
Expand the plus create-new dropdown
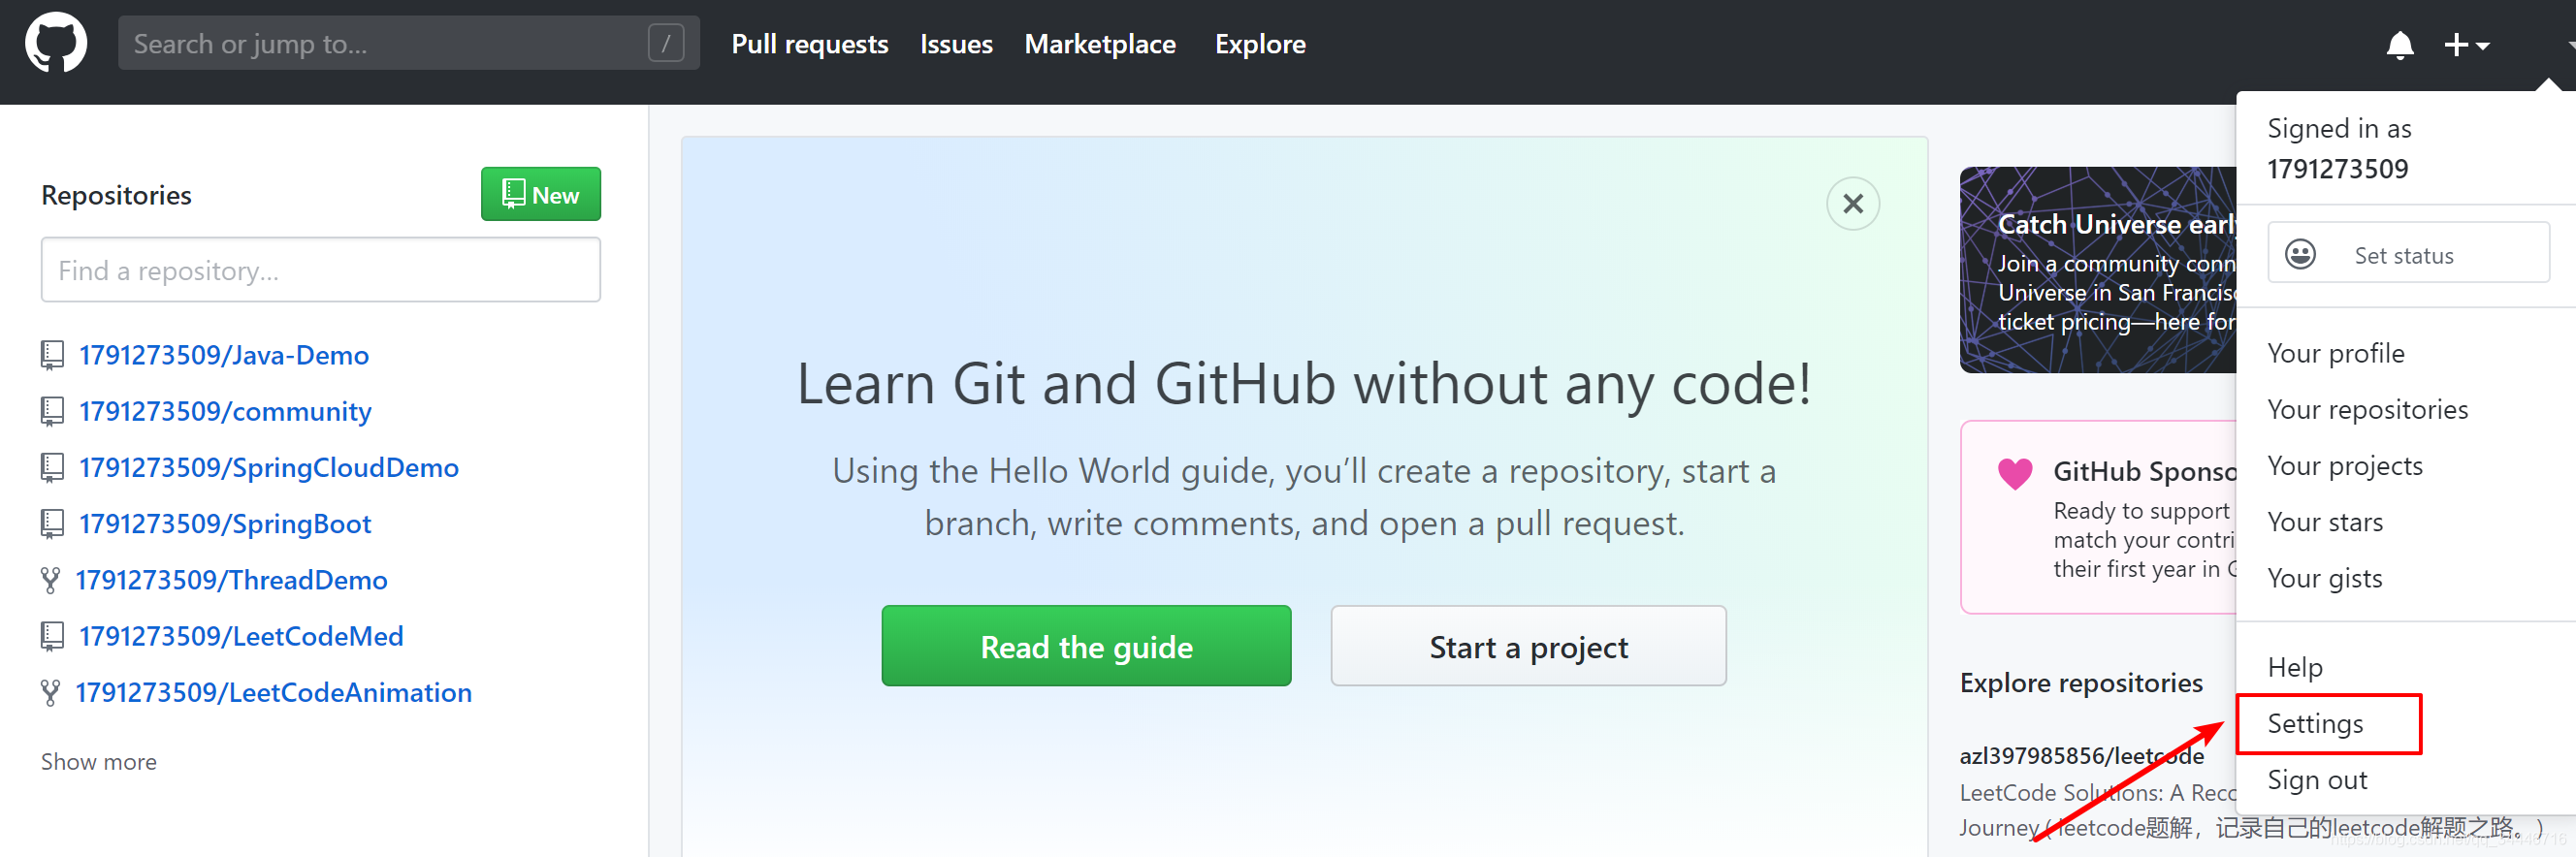click(x=2466, y=45)
